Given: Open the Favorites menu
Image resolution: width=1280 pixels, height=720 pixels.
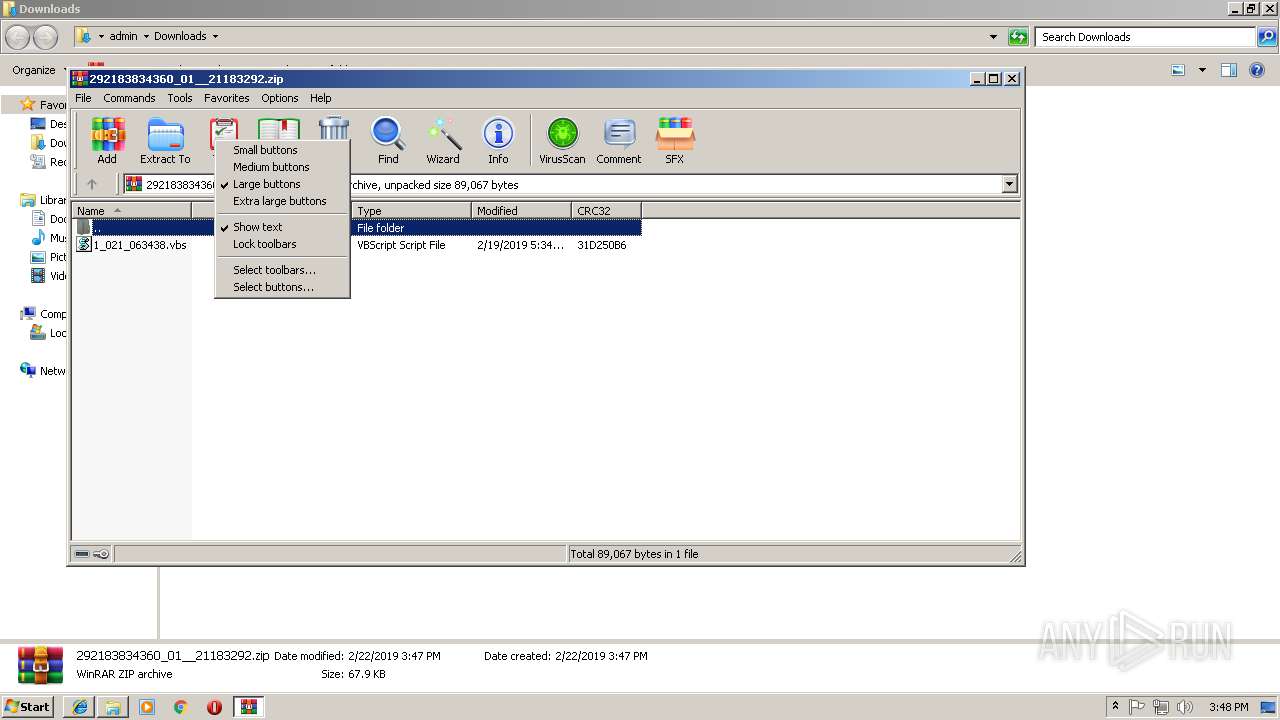Looking at the screenshot, I should [x=227, y=98].
